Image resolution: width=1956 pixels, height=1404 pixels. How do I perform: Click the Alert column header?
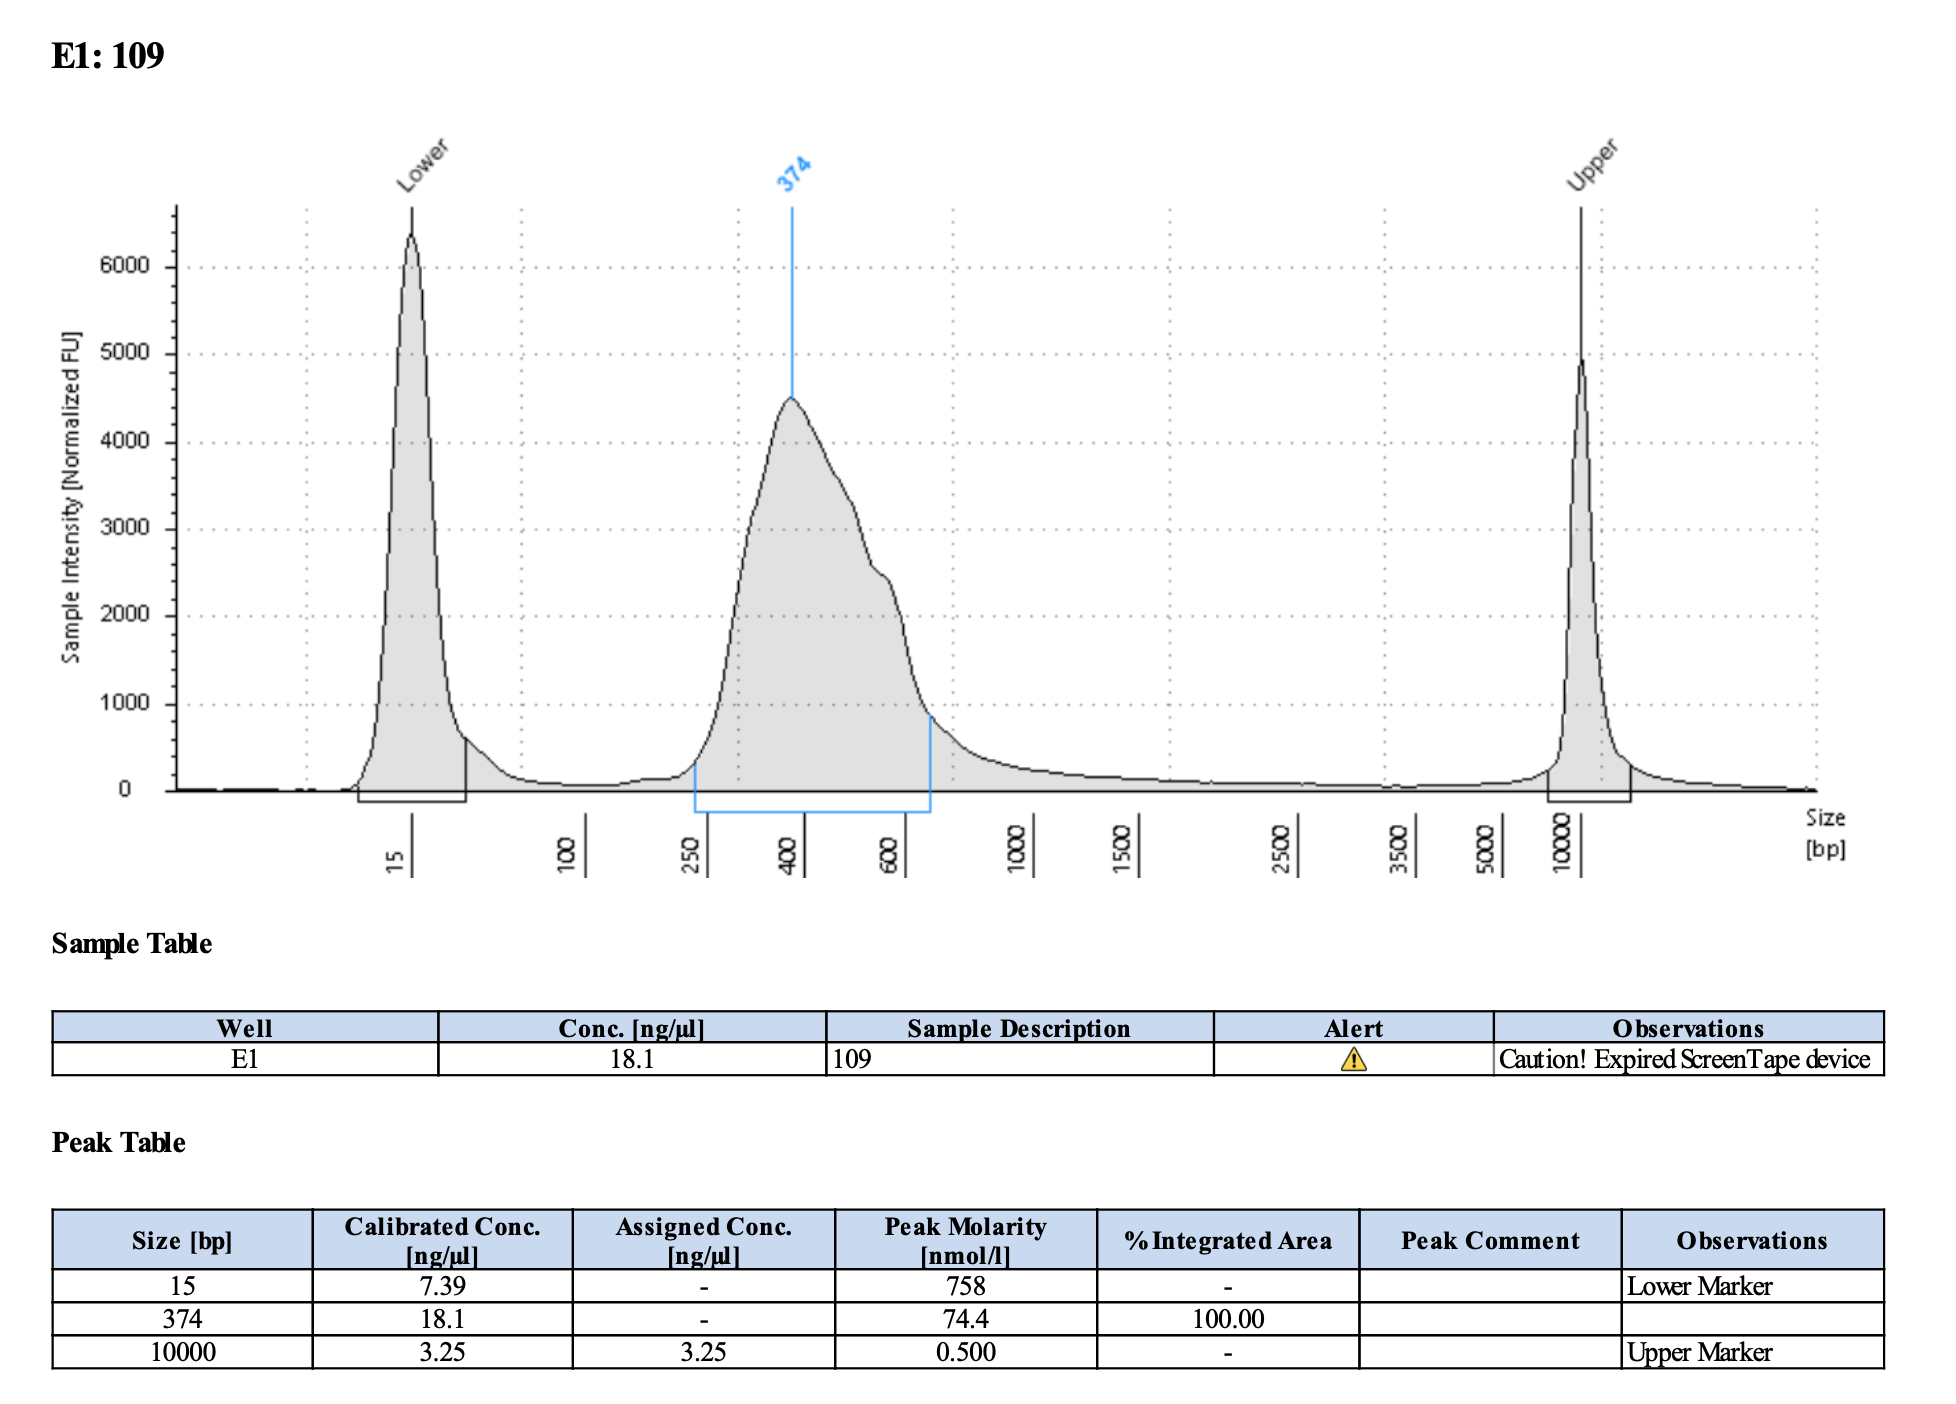pyautogui.click(x=1353, y=1028)
